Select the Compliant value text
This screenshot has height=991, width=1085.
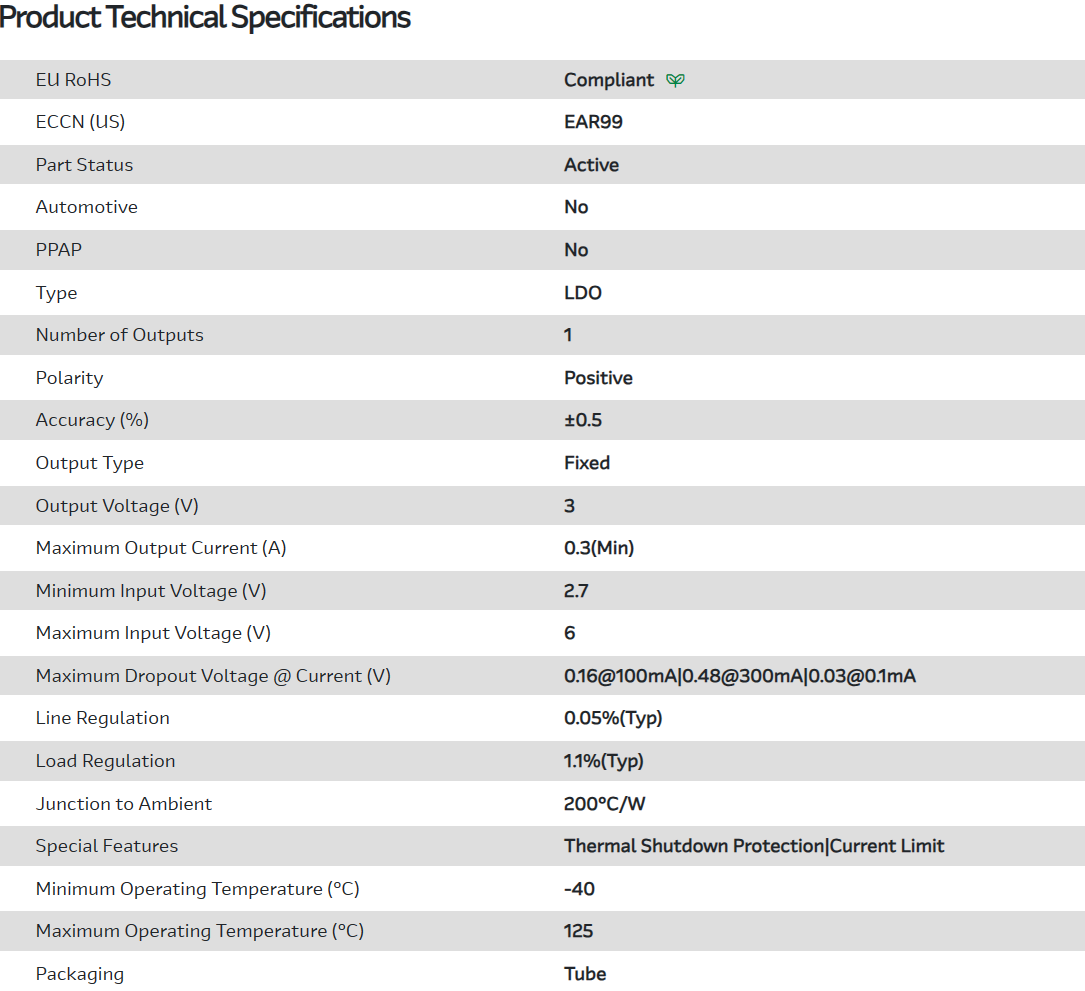click(x=608, y=80)
